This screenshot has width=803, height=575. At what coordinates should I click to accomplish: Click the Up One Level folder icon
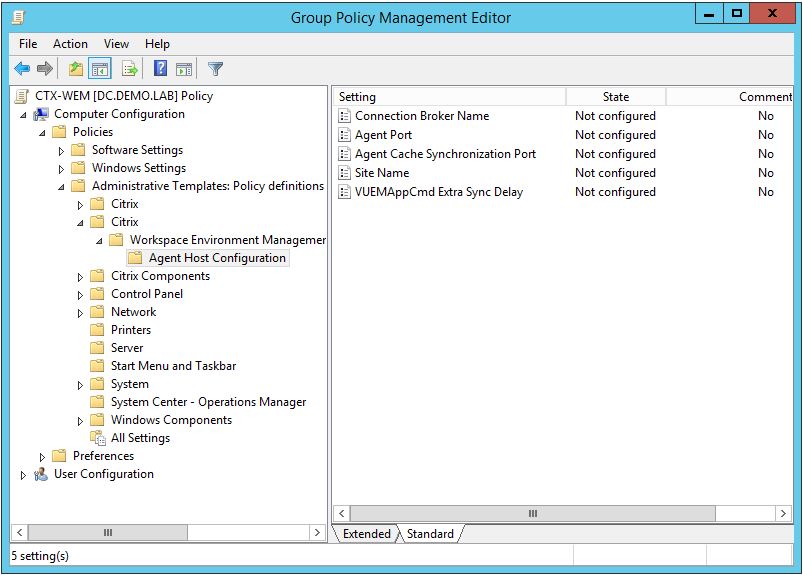click(76, 69)
